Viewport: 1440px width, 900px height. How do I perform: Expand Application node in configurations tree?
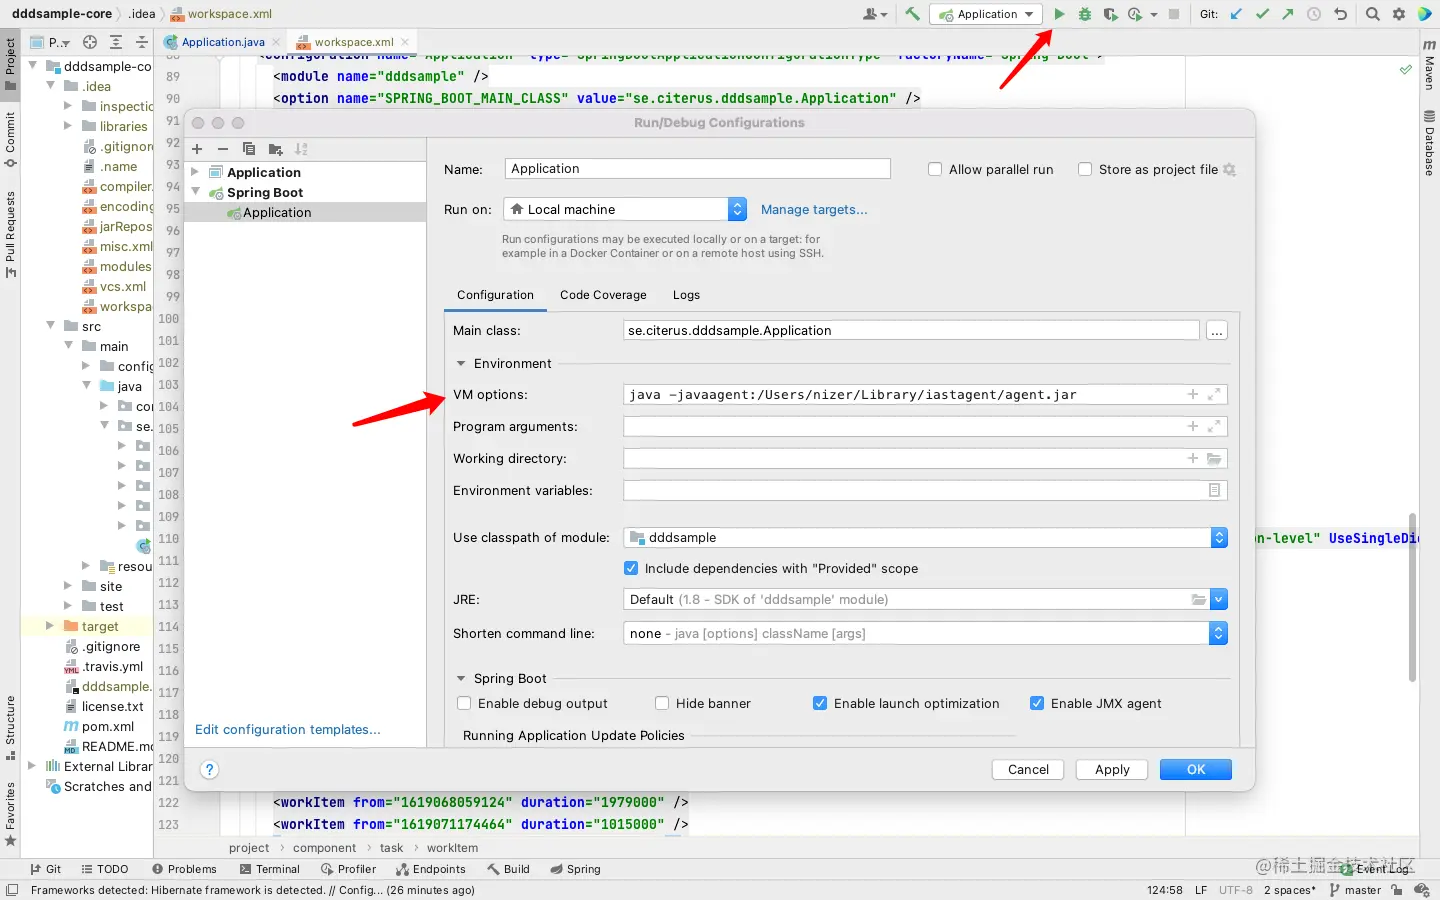196,173
